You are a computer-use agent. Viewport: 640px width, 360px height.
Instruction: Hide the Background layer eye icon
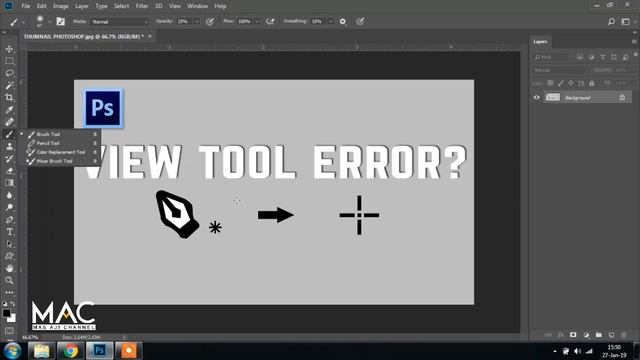536,98
